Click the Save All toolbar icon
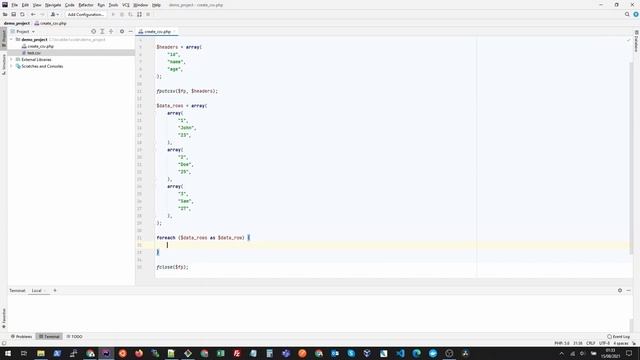640x360 pixels. click(13, 14)
